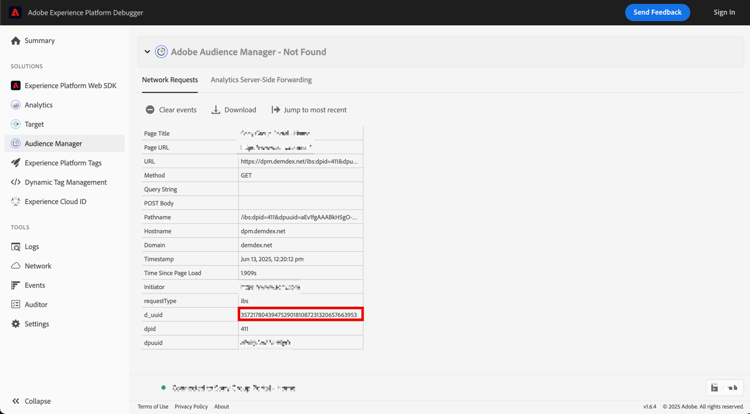
Task: Click the Adobe logo in header
Action: pos(15,12)
